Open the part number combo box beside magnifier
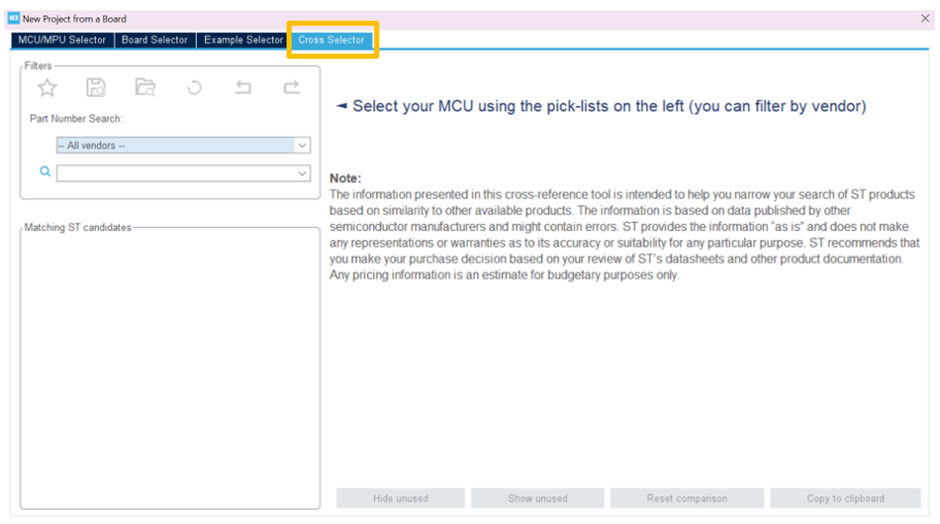Screen dimensions: 940x524 coord(183,173)
